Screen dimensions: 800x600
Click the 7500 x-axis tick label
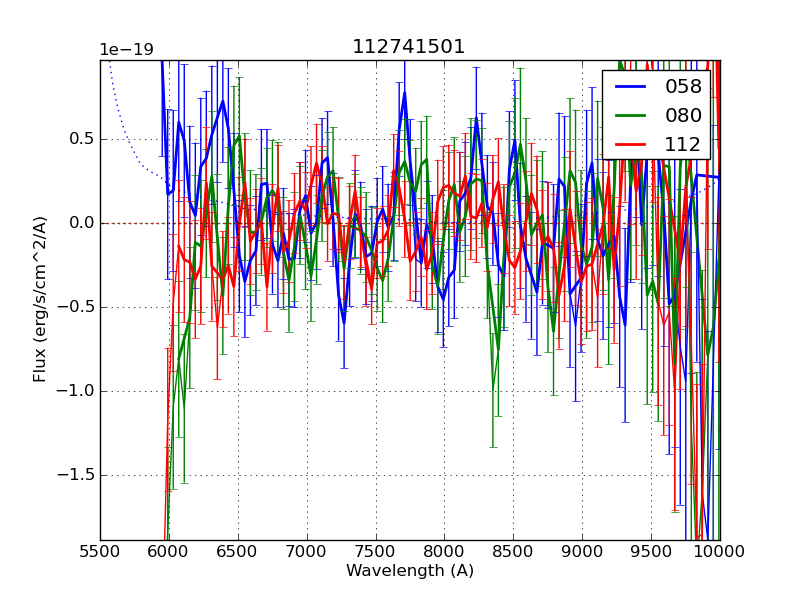click(x=376, y=552)
